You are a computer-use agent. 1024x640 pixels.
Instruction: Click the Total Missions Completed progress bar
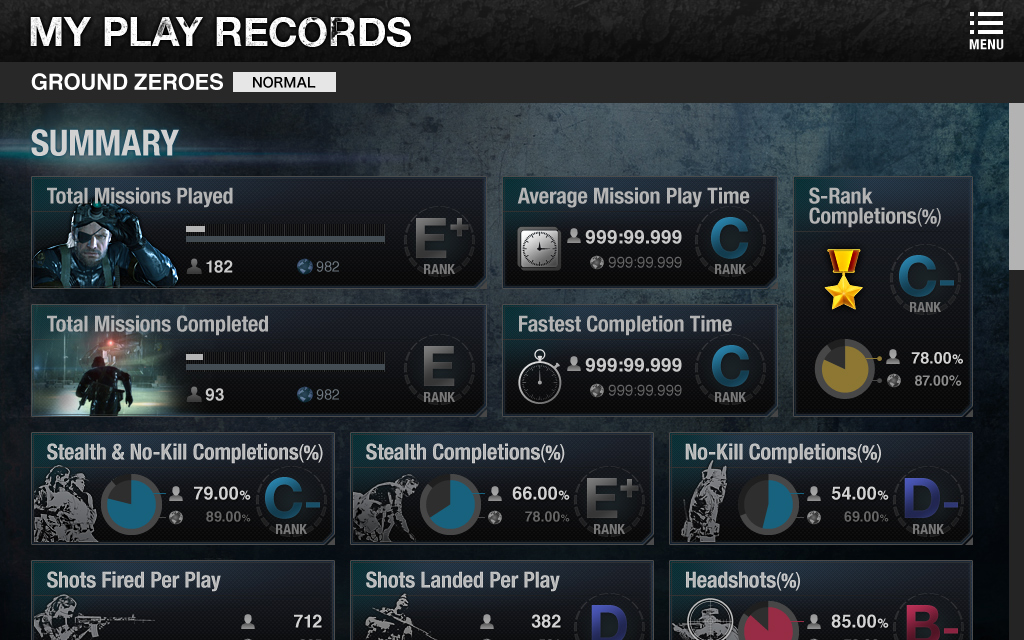(x=285, y=362)
